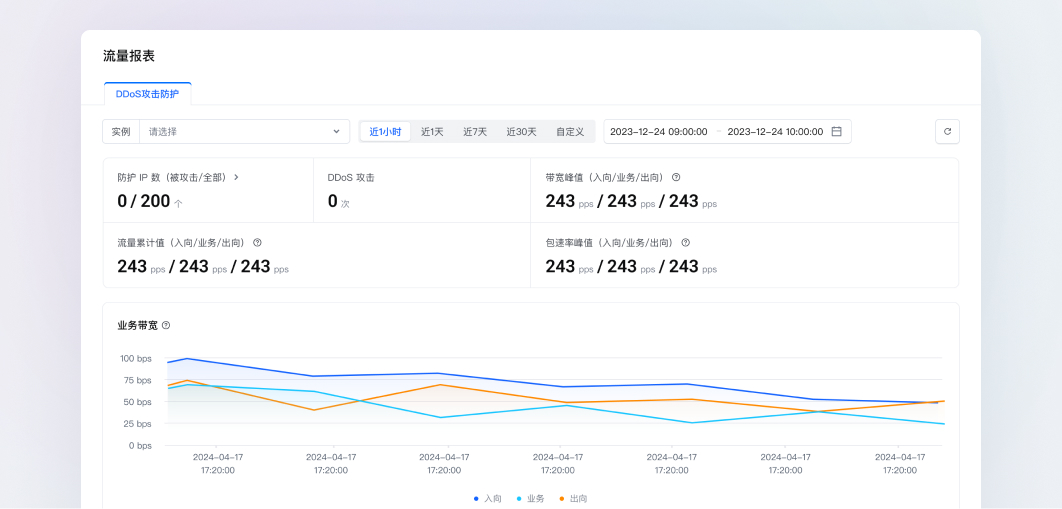Open the DDoS攻击防护 tab
1062x509 pixels.
click(147, 94)
